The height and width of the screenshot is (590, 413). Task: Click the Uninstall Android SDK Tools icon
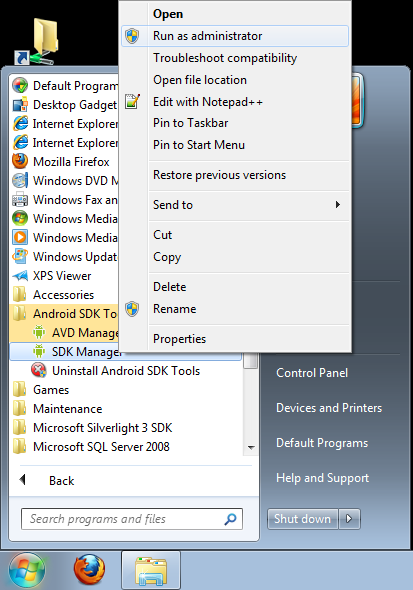(39, 370)
